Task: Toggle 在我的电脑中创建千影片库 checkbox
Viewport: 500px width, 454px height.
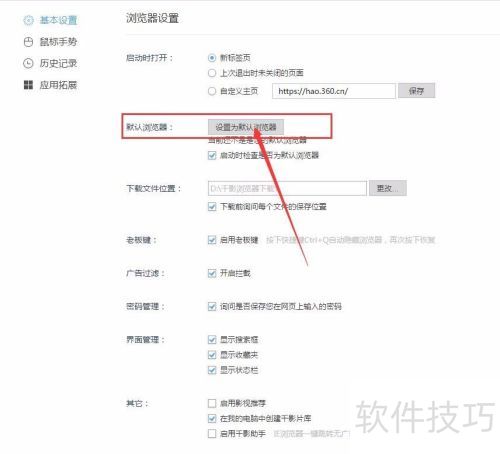Action: pos(212,418)
